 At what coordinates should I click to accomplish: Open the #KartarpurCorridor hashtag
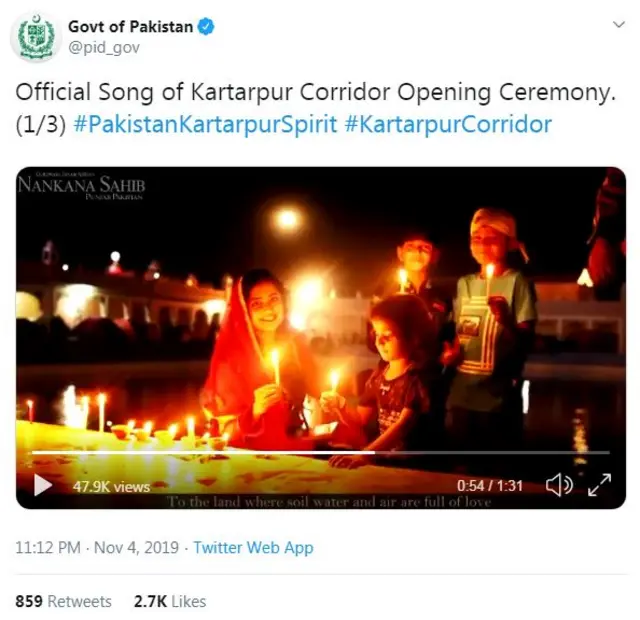click(448, 124)
